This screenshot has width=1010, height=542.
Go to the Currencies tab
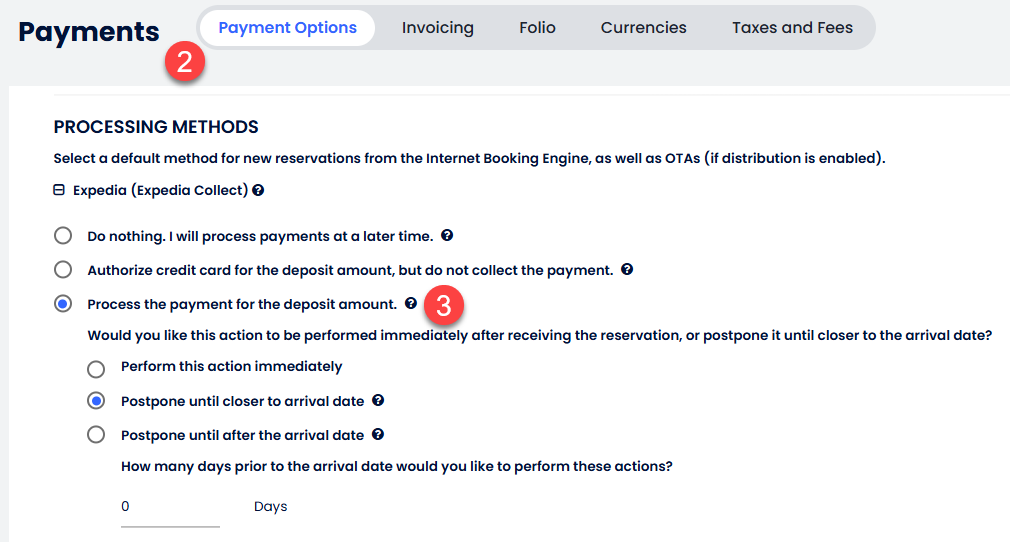[643, 28]
